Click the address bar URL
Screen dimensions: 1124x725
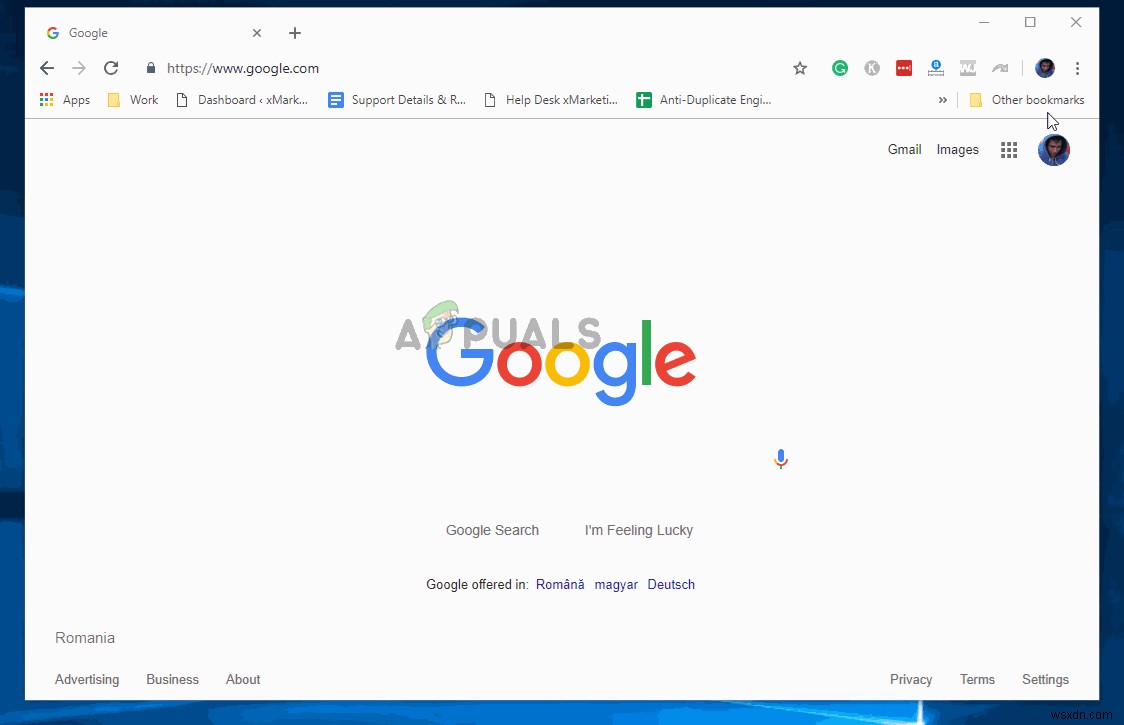(243, 68)
